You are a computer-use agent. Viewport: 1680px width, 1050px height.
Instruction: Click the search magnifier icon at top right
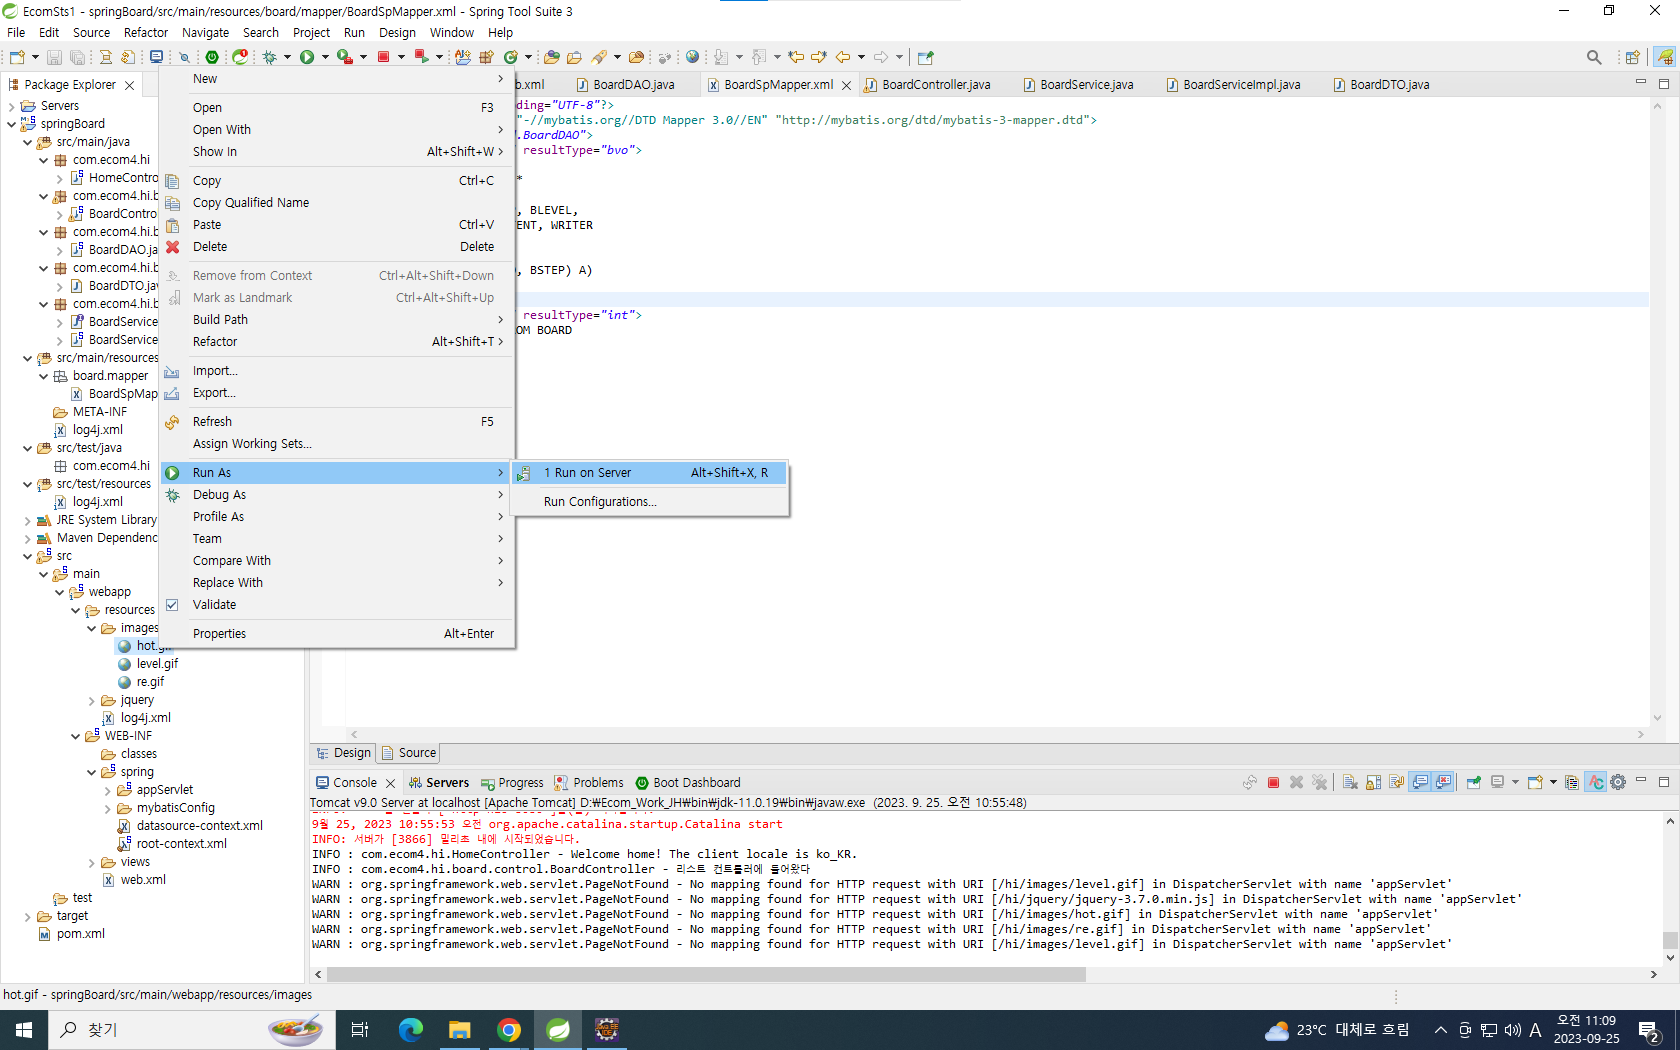(1594, 57)
